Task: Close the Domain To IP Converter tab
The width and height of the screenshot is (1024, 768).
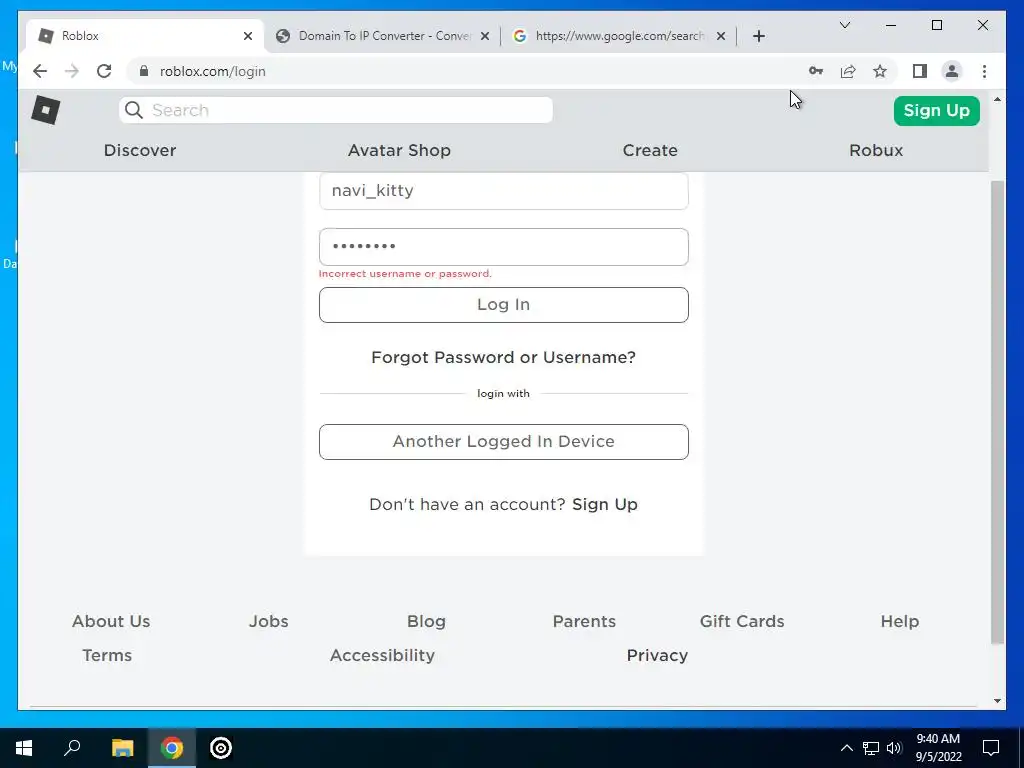Action: pyautogui.click(x=485, y=36)
